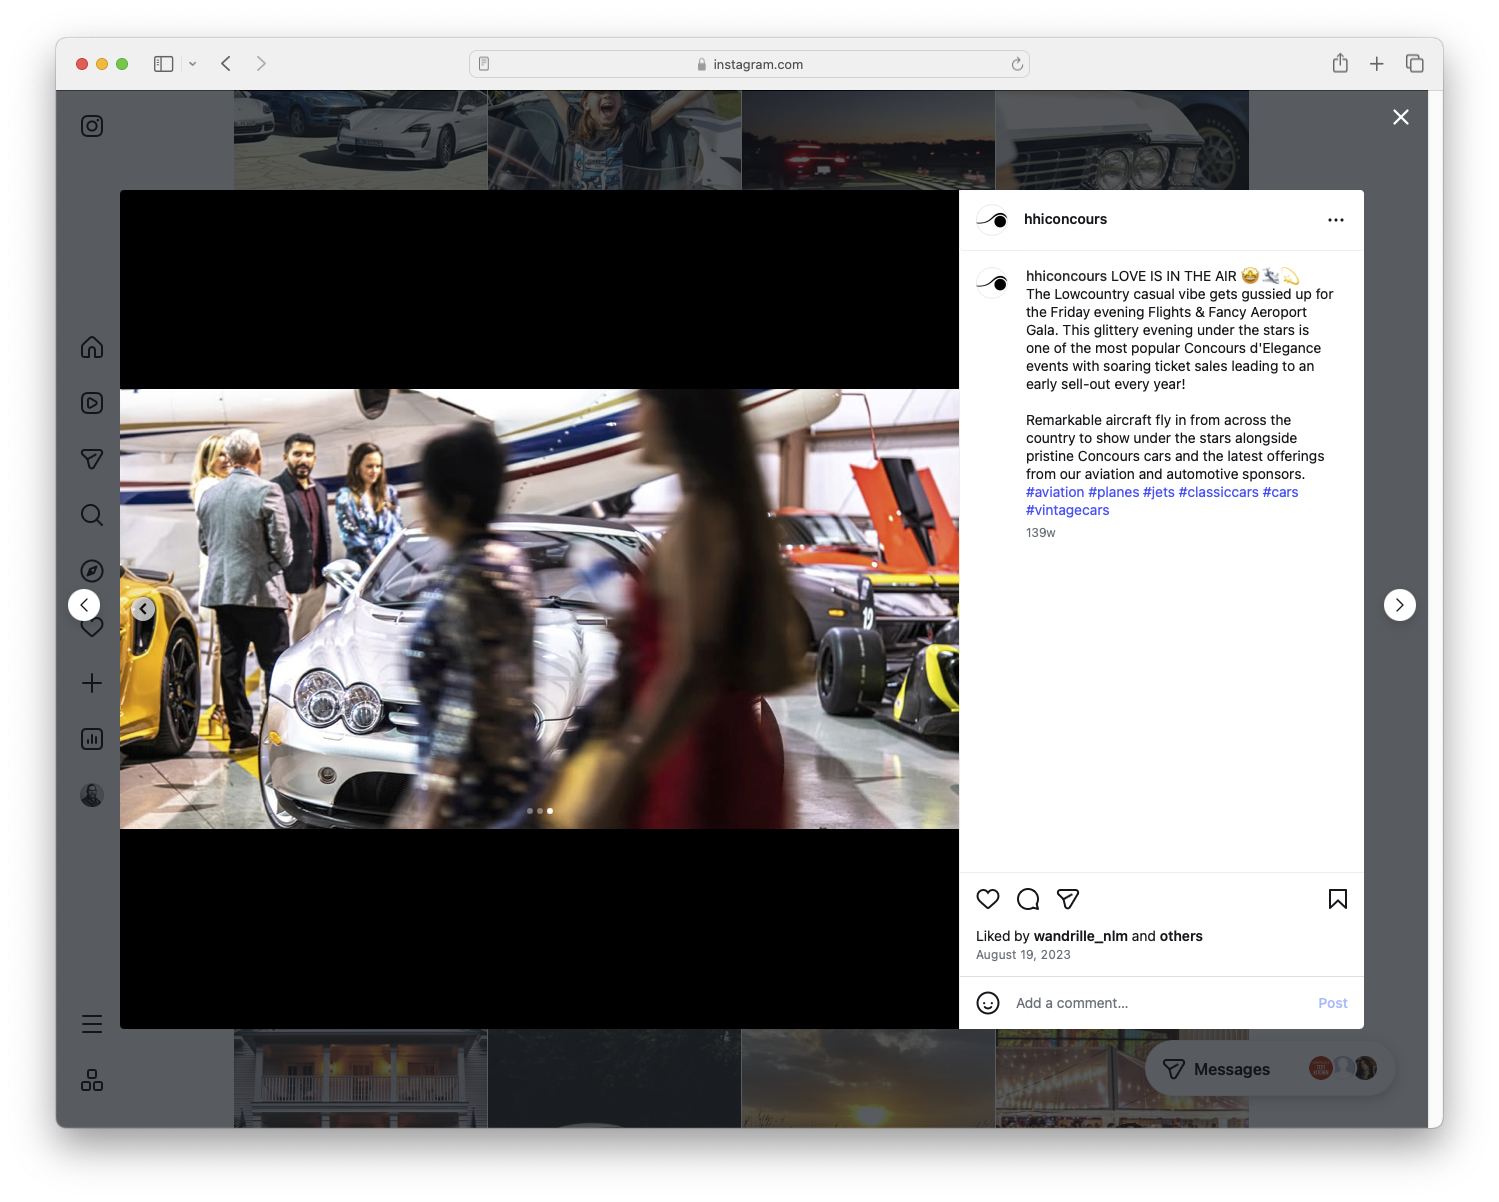Open Instagram Search

point(91,515)
